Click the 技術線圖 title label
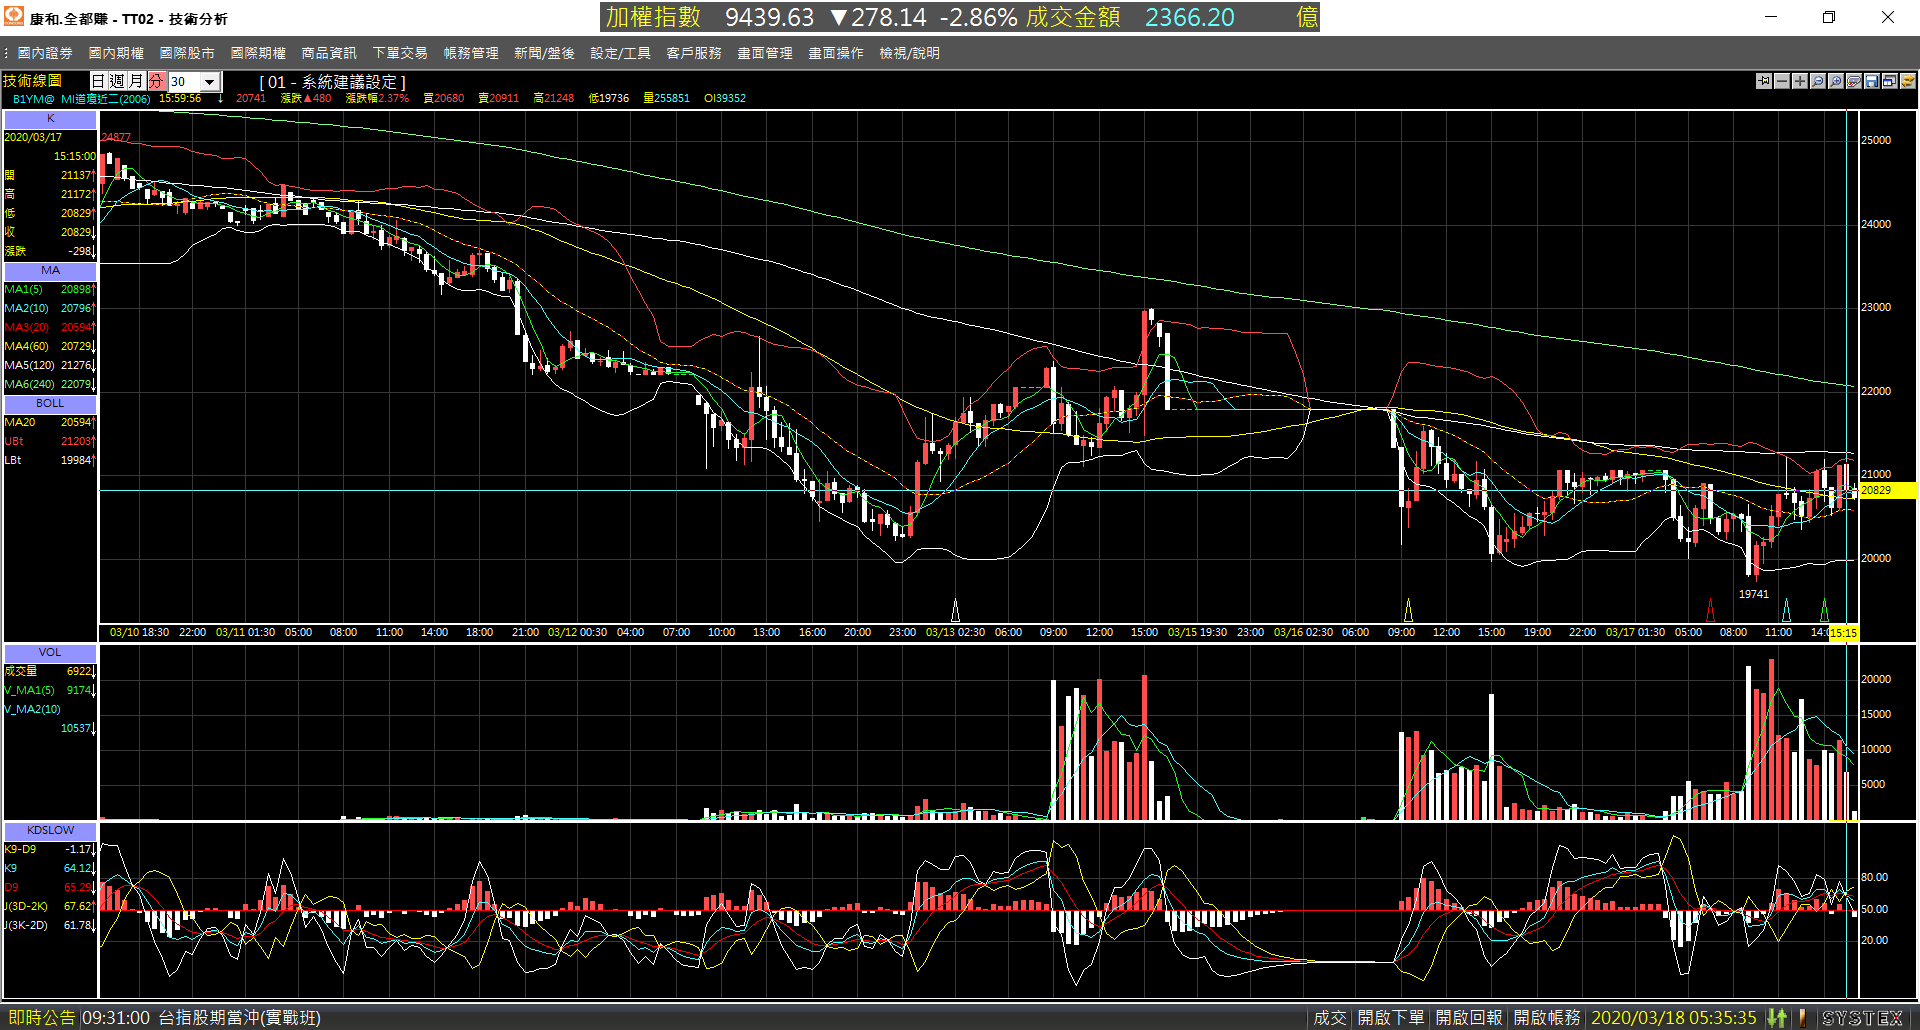The image size is (1920, 1030). point(33,81)
